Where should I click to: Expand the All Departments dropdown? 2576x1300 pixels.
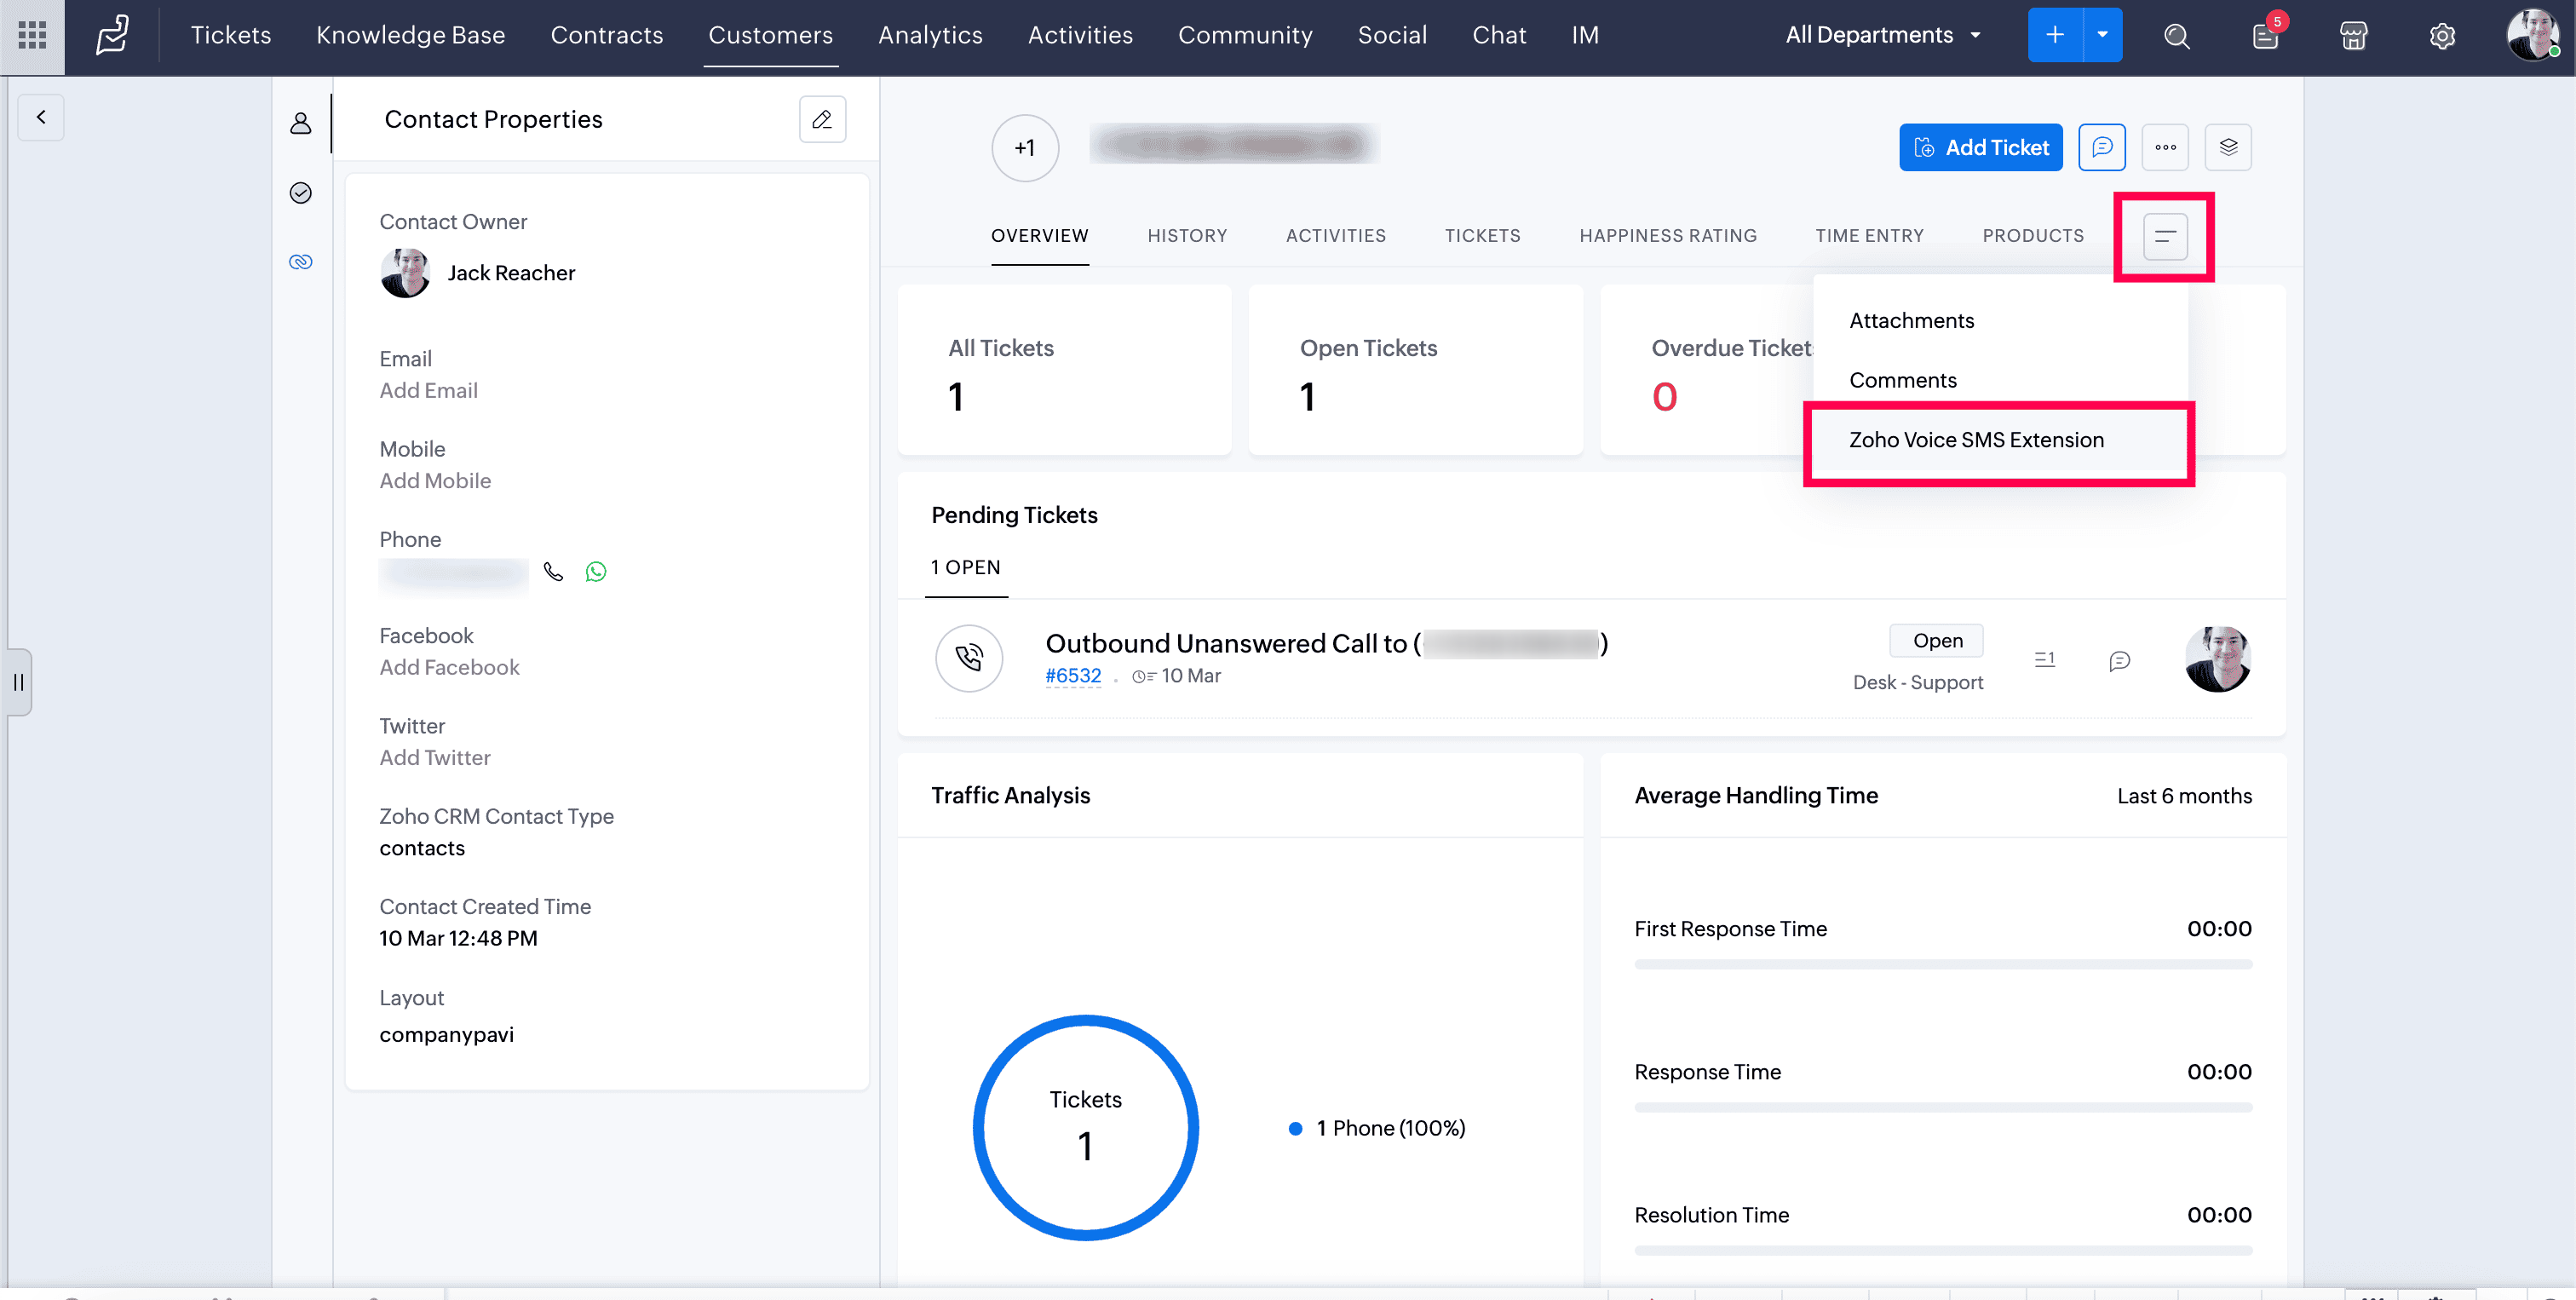[x=1883, y=35]
